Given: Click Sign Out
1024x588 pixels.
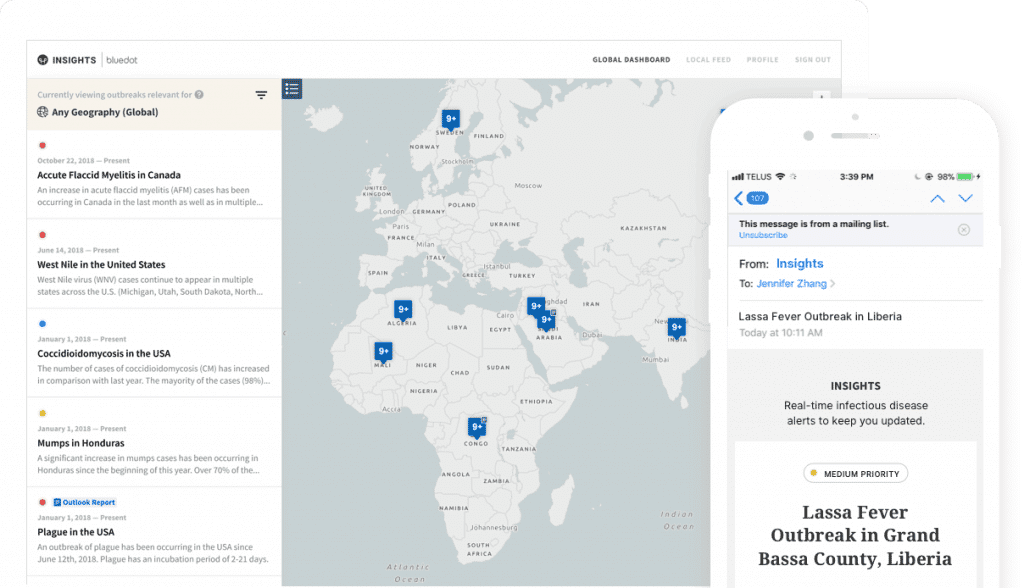Looking at the screenshot, I should (x=813, y=60).
